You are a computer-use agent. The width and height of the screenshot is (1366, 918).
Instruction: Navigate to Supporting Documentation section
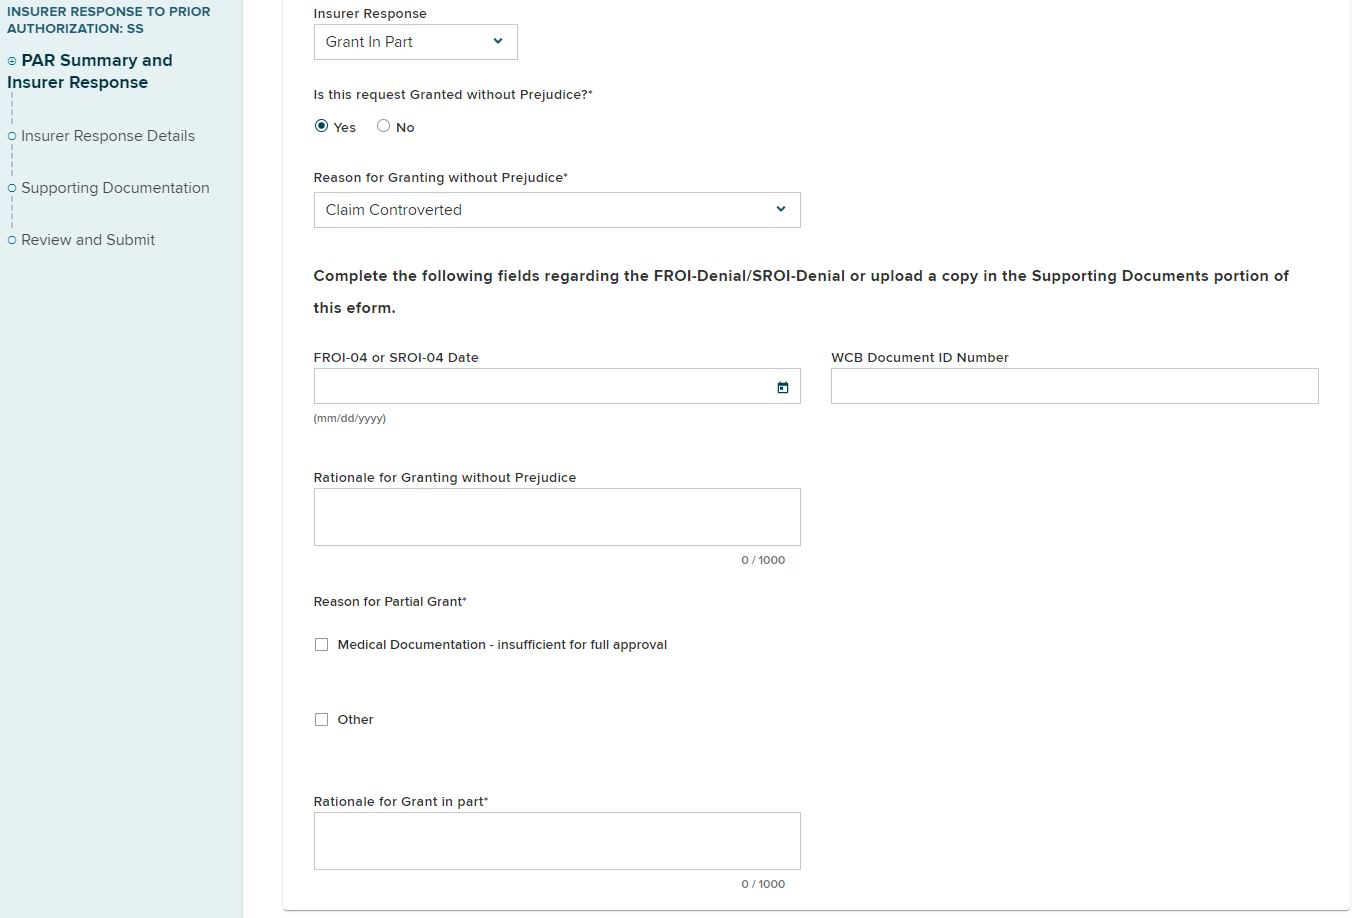tap(115, 188)
